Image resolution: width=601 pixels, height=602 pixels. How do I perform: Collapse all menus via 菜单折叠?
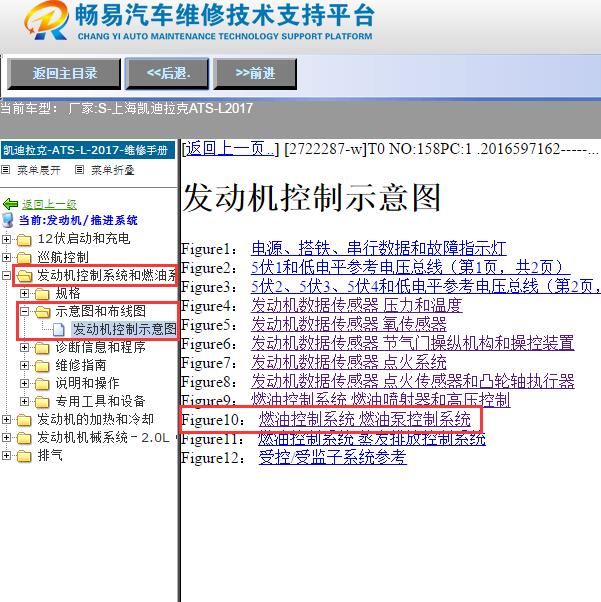(x=113, y=170)
